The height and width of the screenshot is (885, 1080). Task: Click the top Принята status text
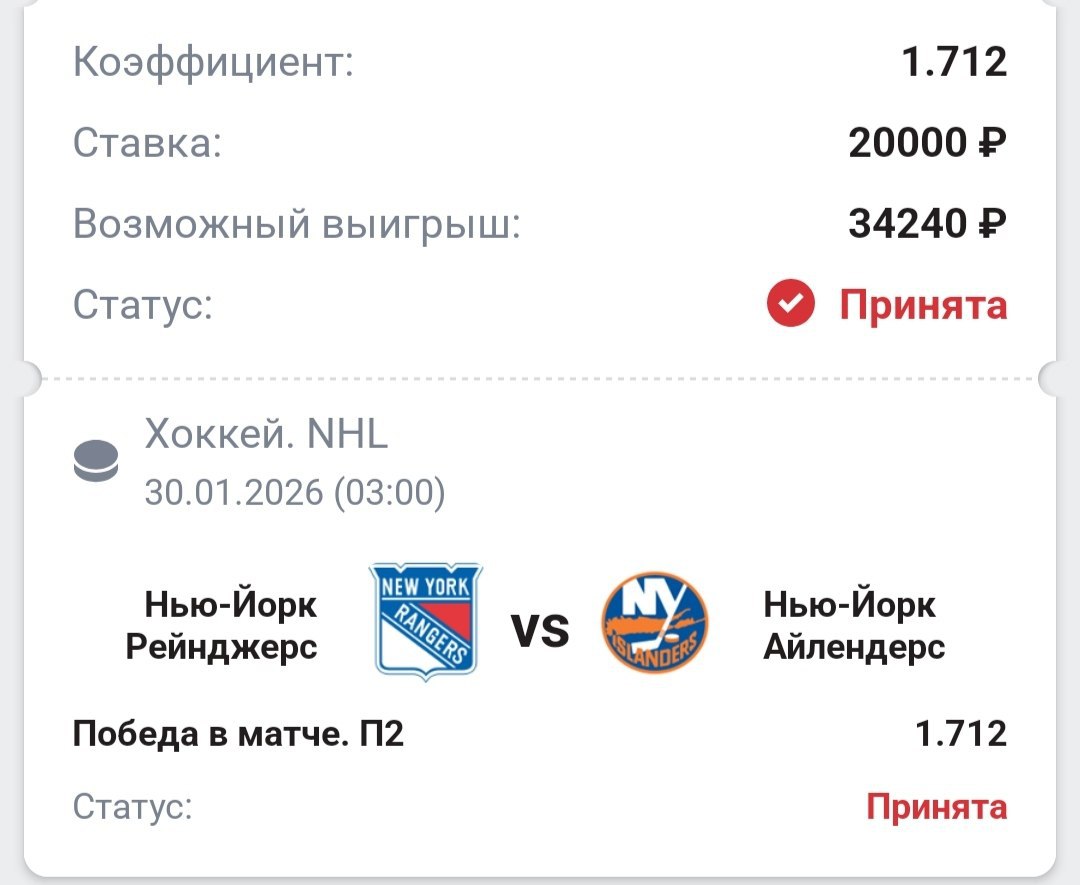point(922,304)
